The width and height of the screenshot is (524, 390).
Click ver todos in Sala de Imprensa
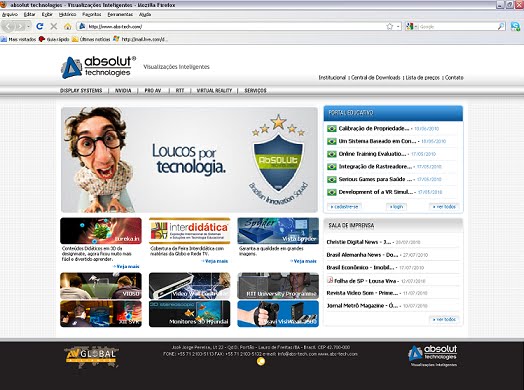444,319
